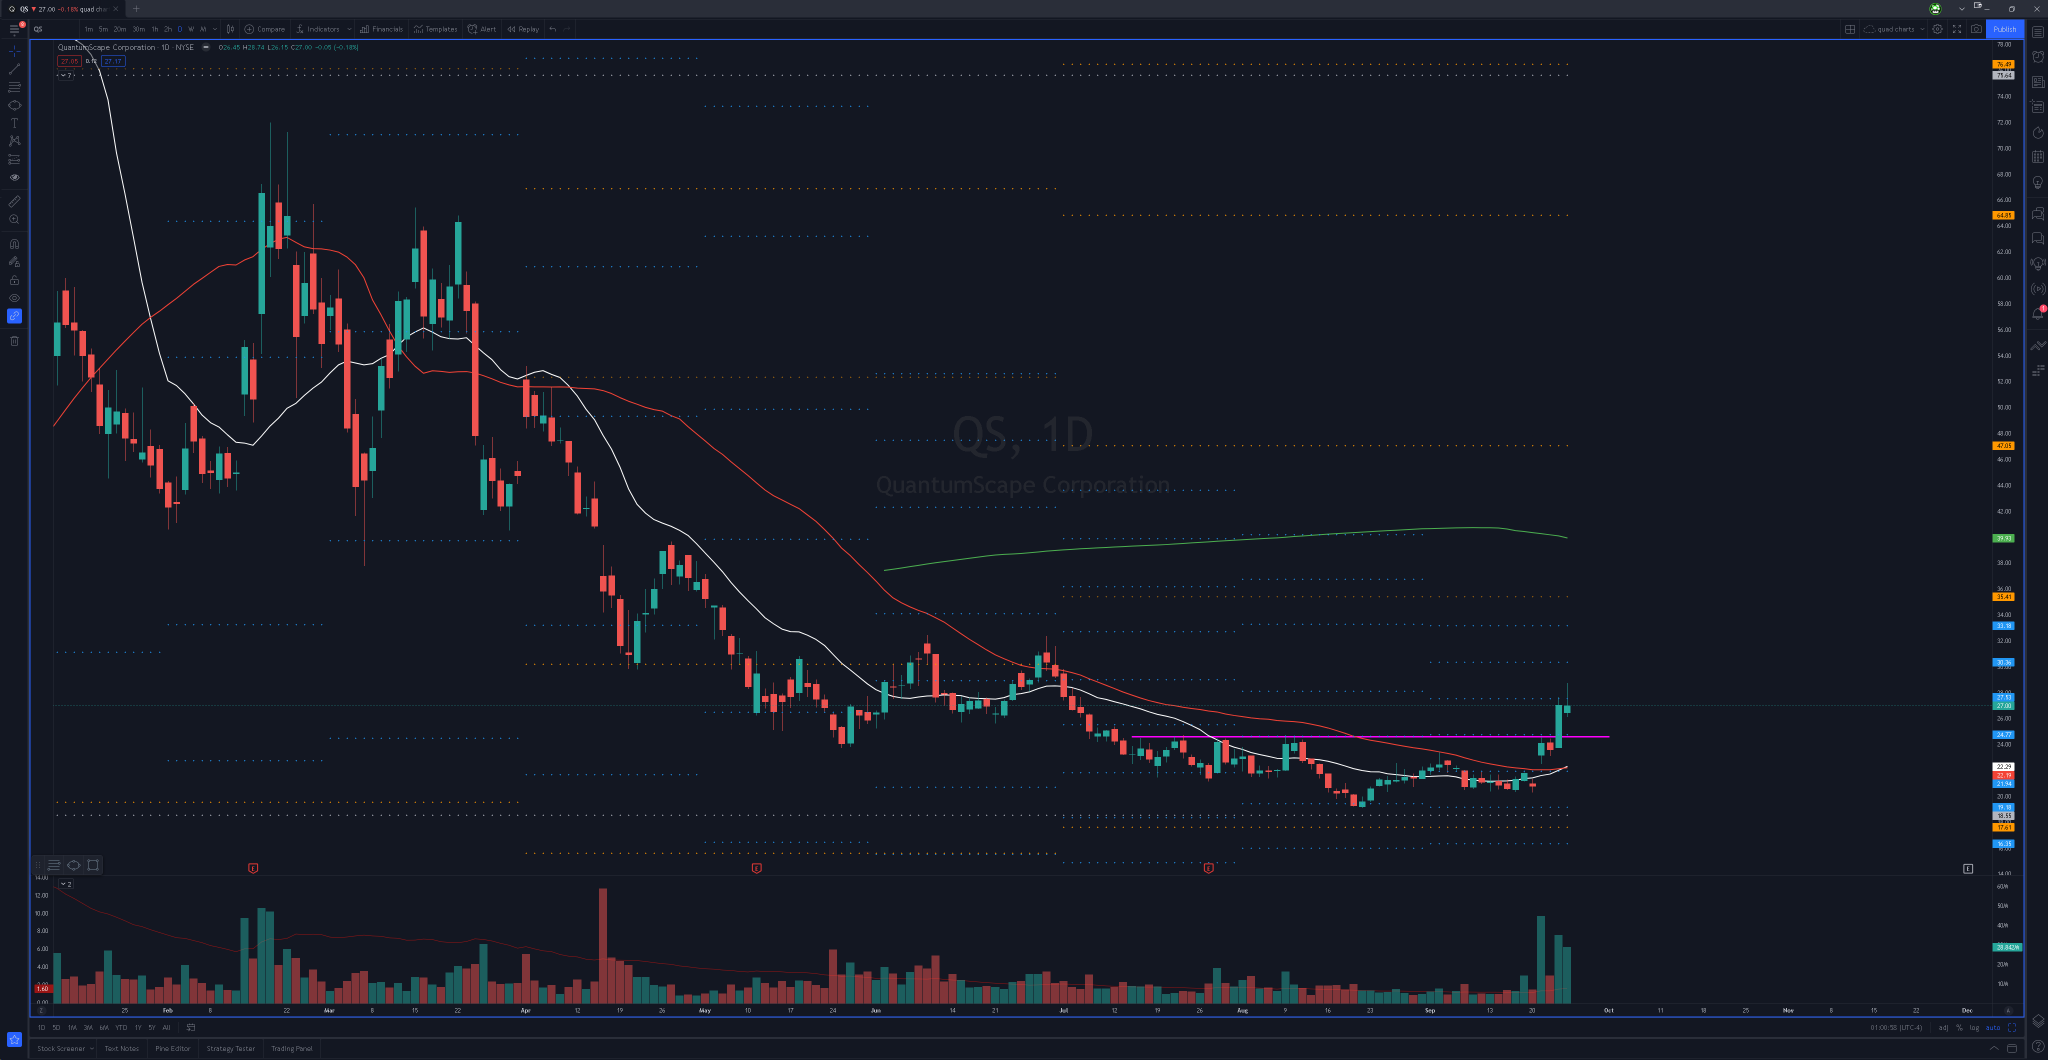The width and height of the screenshot is (2048, 1060).
Task: Switch to Pine Editor tab
Action: (x=173, y=1048)
